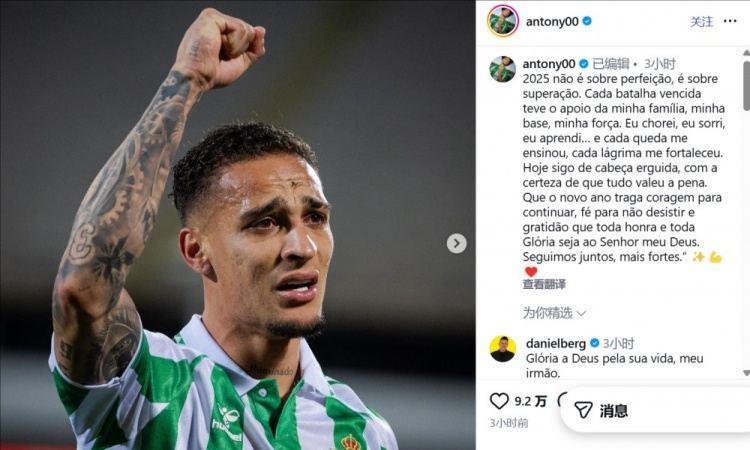Click 查看翻译 to translate the caption
This screenshot has width=750, height=450.
pos(544,284)
